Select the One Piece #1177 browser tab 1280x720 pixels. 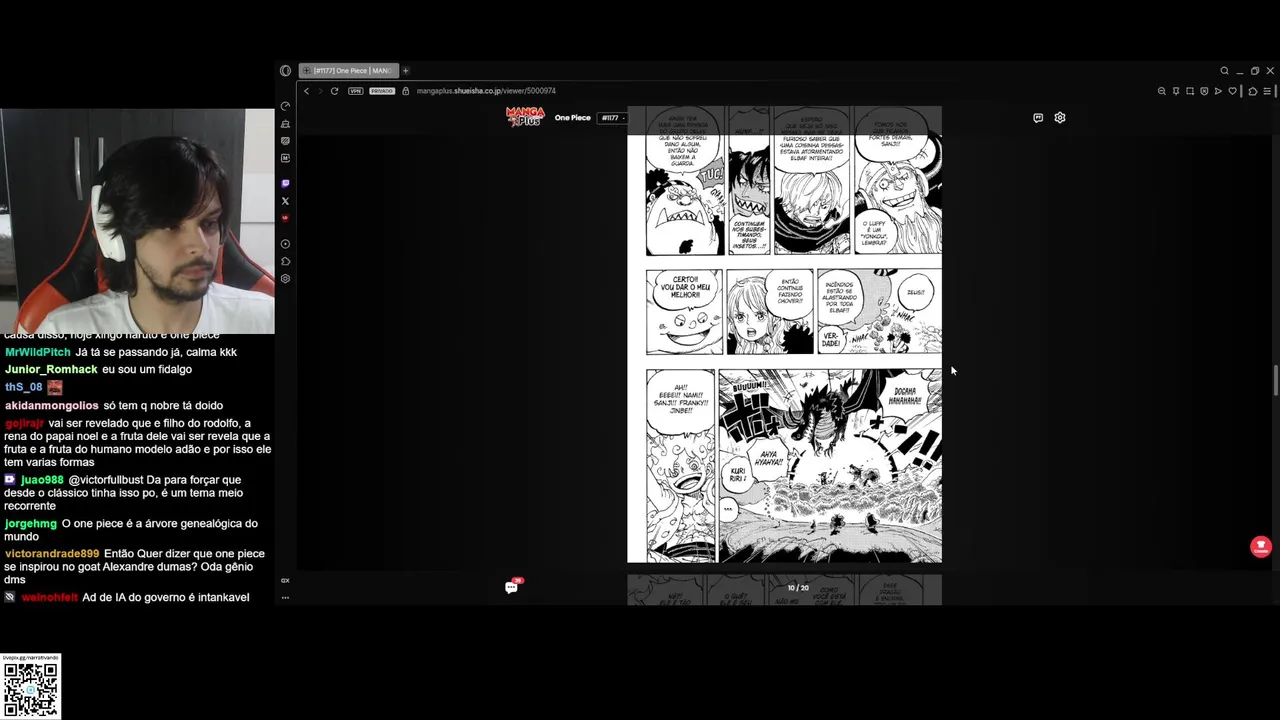(348, 71)
